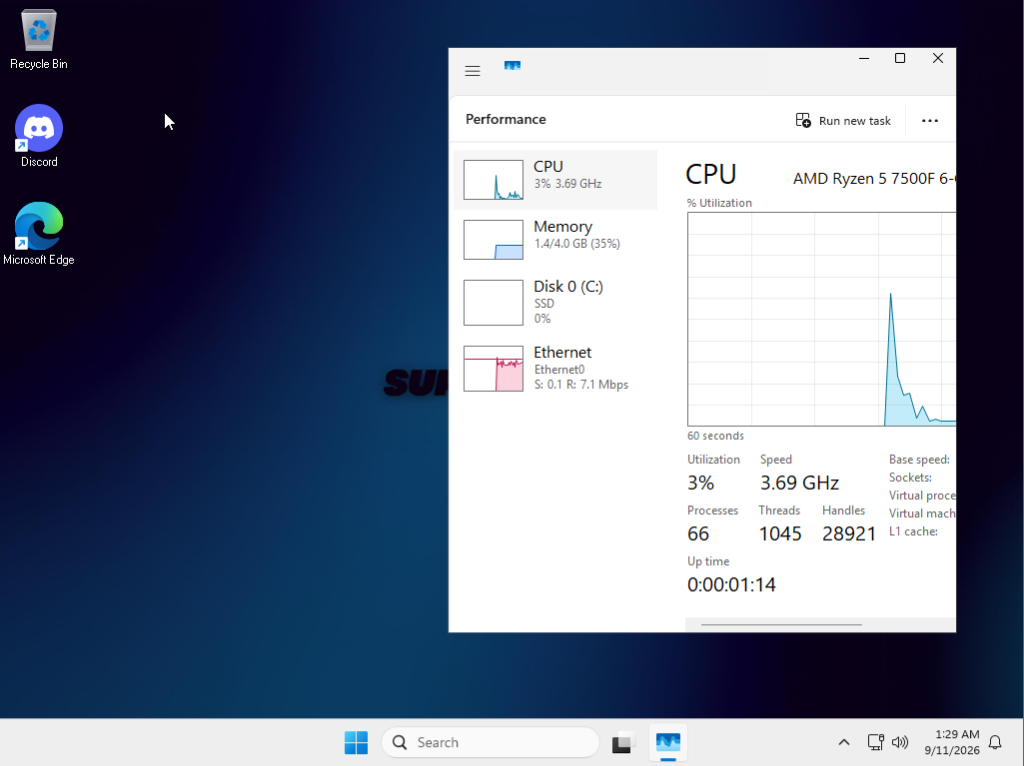The height and width of the screenshot is (766, 1024).
Task: Click the Threads value '1045'
Action: coord(780,534)
